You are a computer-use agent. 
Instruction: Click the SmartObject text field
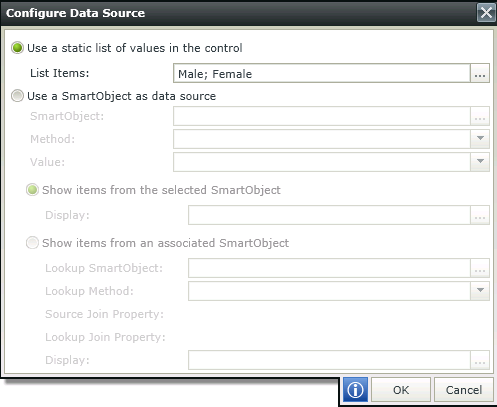(x=322, y=116)
